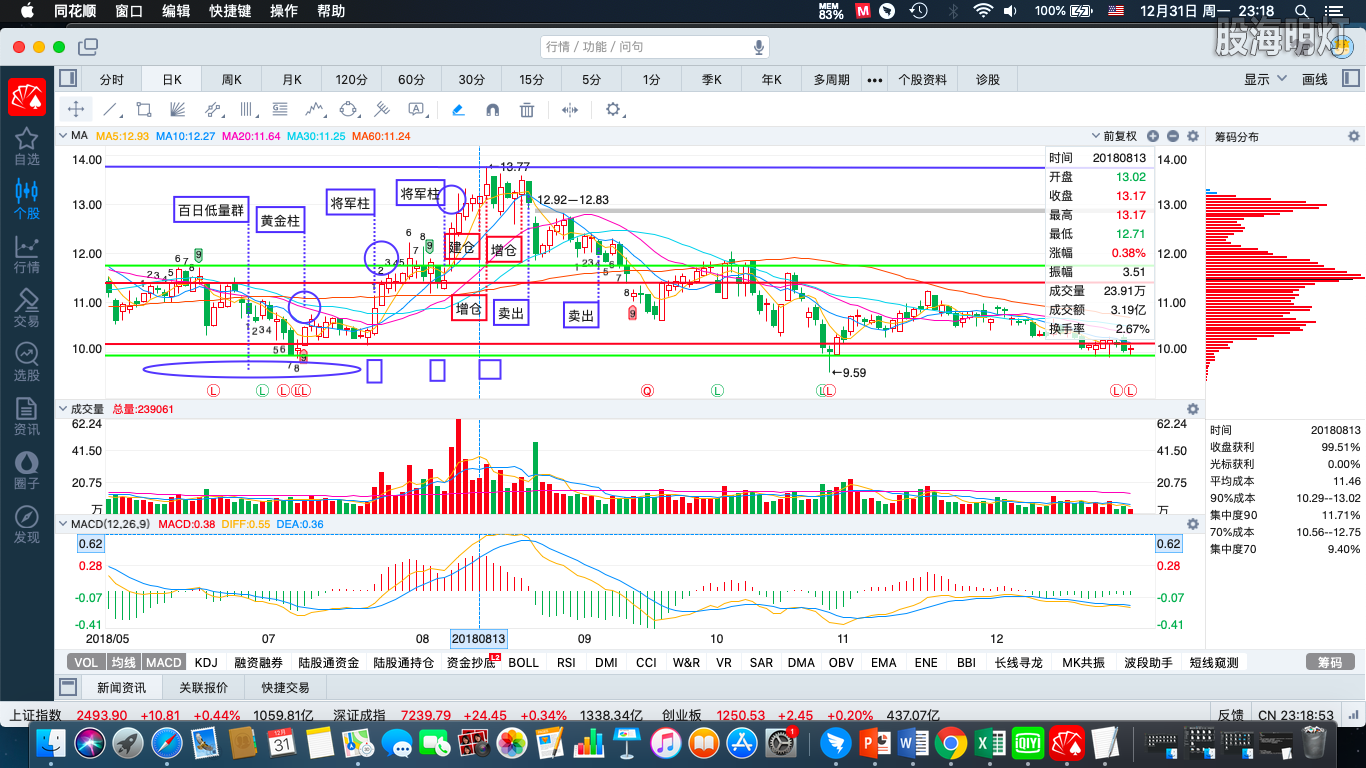Open 资讯 news in the sidebar
The width and height of the screenshot is (1366, 768).
pos(27,416)
